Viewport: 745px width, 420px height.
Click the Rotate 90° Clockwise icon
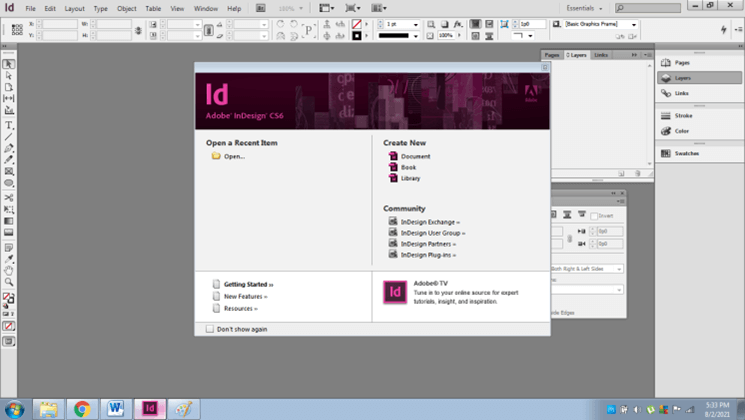[280, 24]
